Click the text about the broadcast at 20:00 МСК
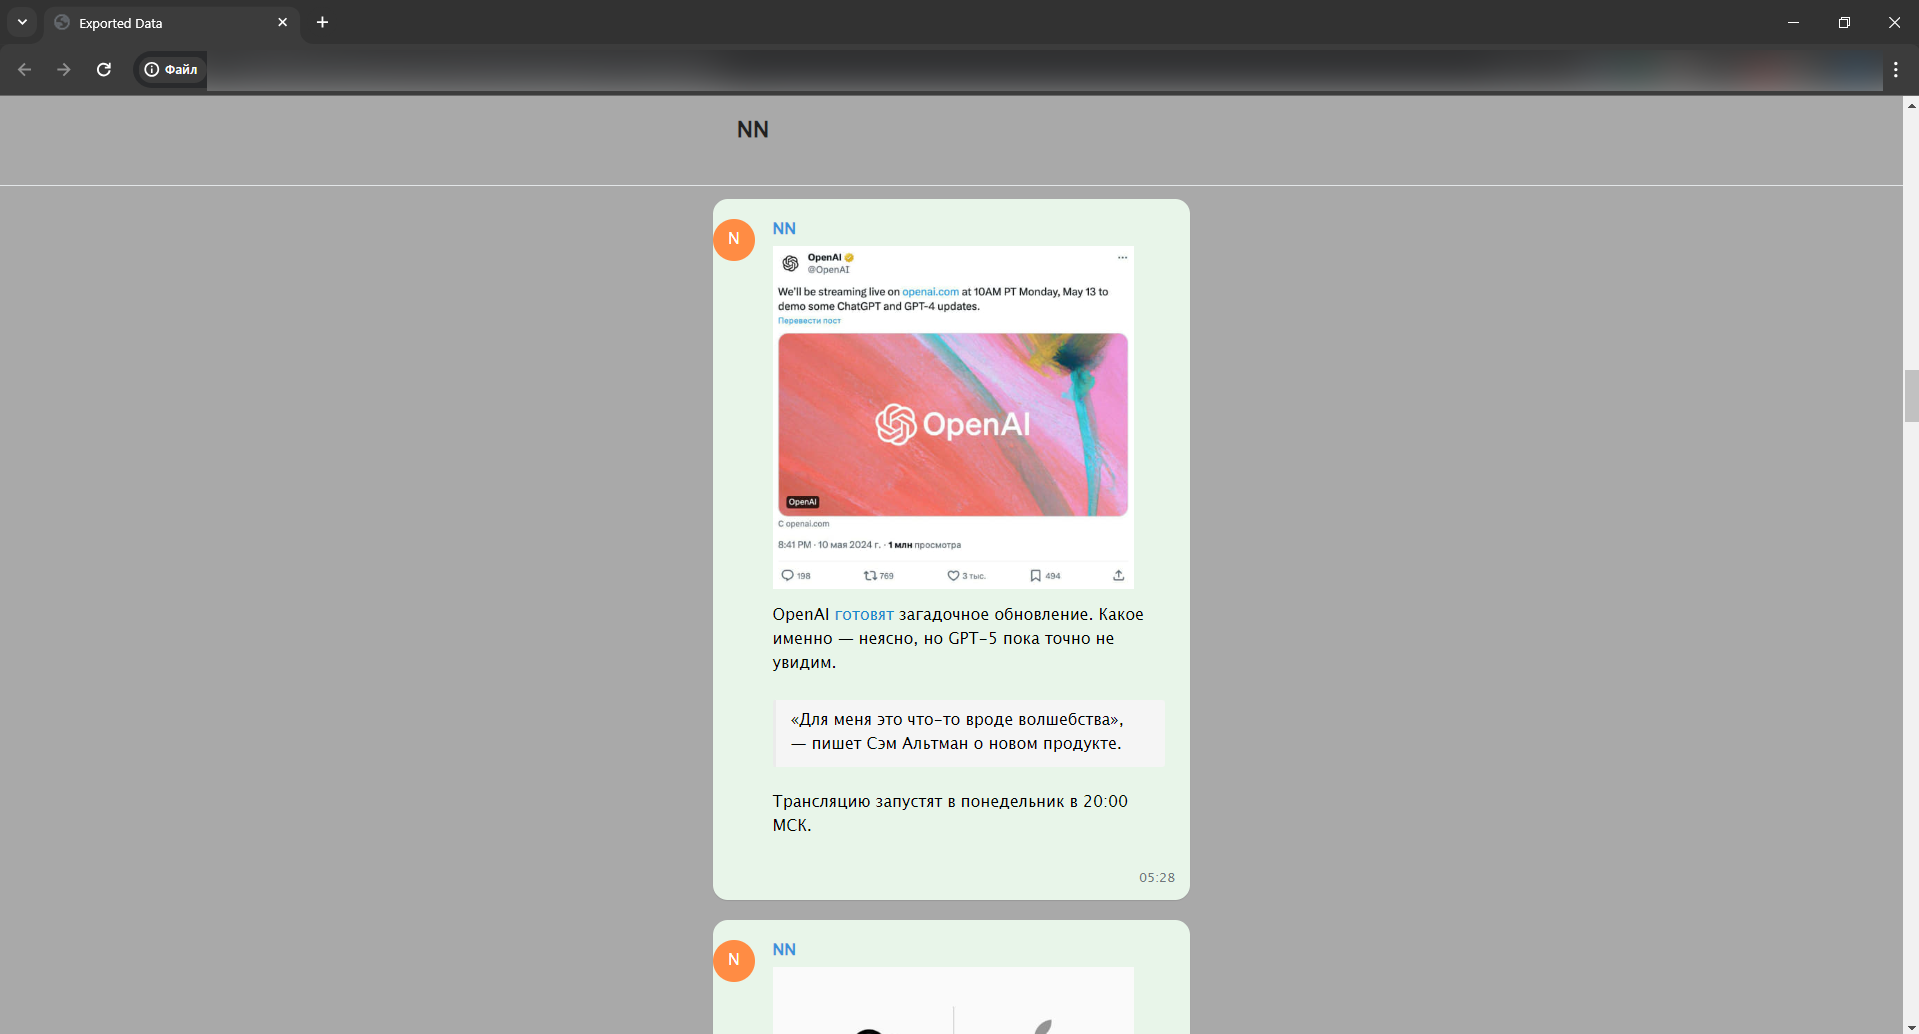Viewport: 1919px width, 1034px height. pyautogui.click(x=950, y=813)
